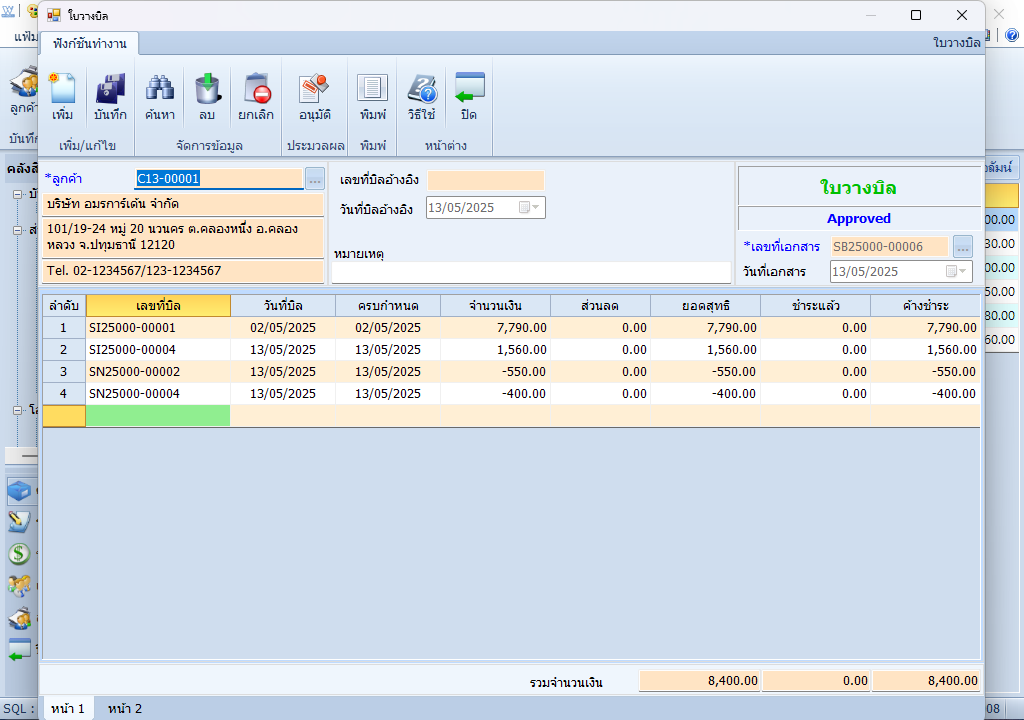Click the บันทึก (Save) floppy disk icon

110,97
